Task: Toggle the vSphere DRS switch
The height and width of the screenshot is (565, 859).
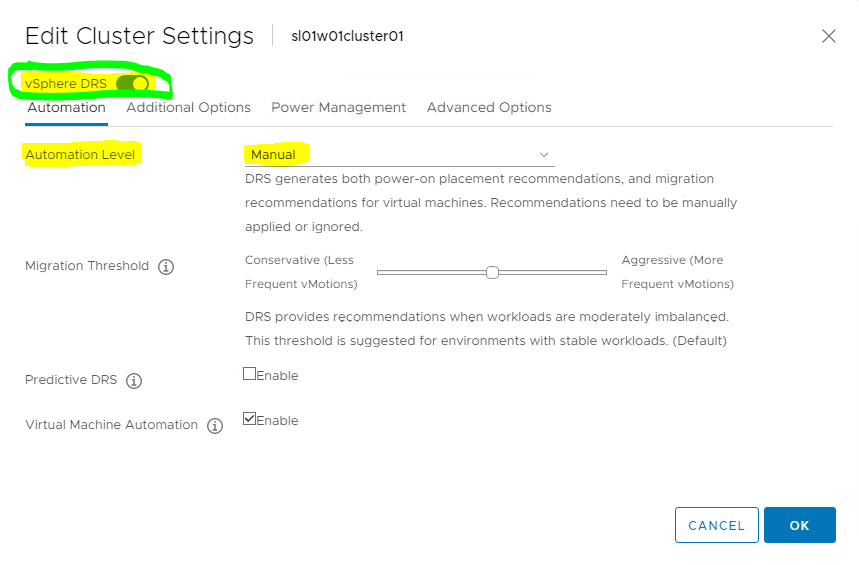Action: [x=133, y=83]
